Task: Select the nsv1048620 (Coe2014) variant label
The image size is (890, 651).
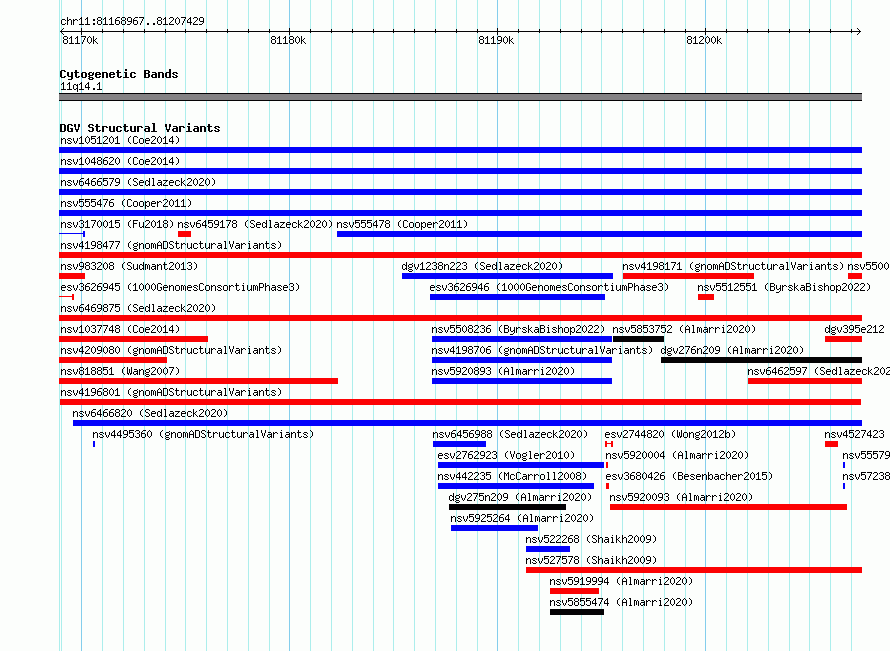Action: tap(120, 161)
